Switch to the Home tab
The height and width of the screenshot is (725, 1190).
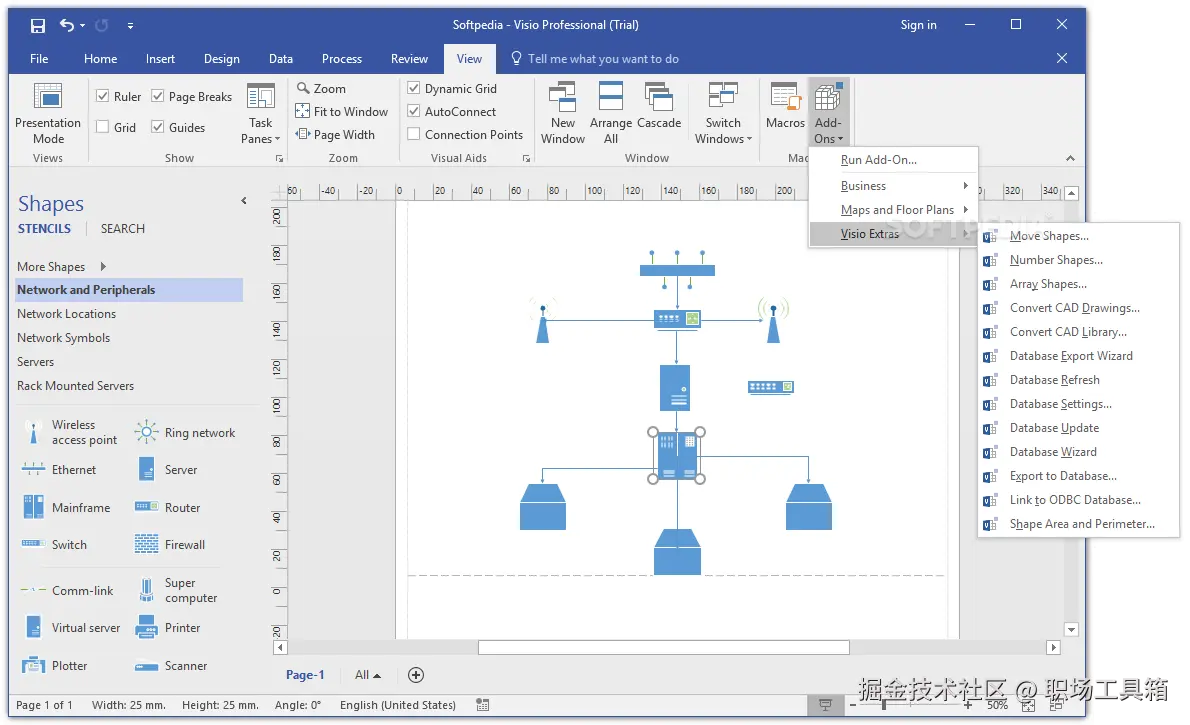pos(100,58)
